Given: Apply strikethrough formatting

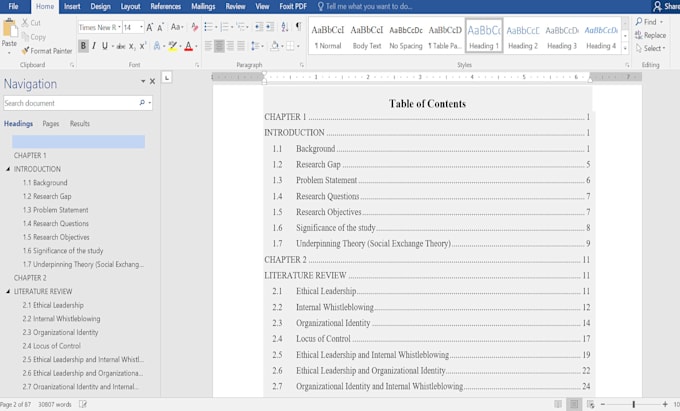Looking at the screenshot, I should tap(121, 46).
